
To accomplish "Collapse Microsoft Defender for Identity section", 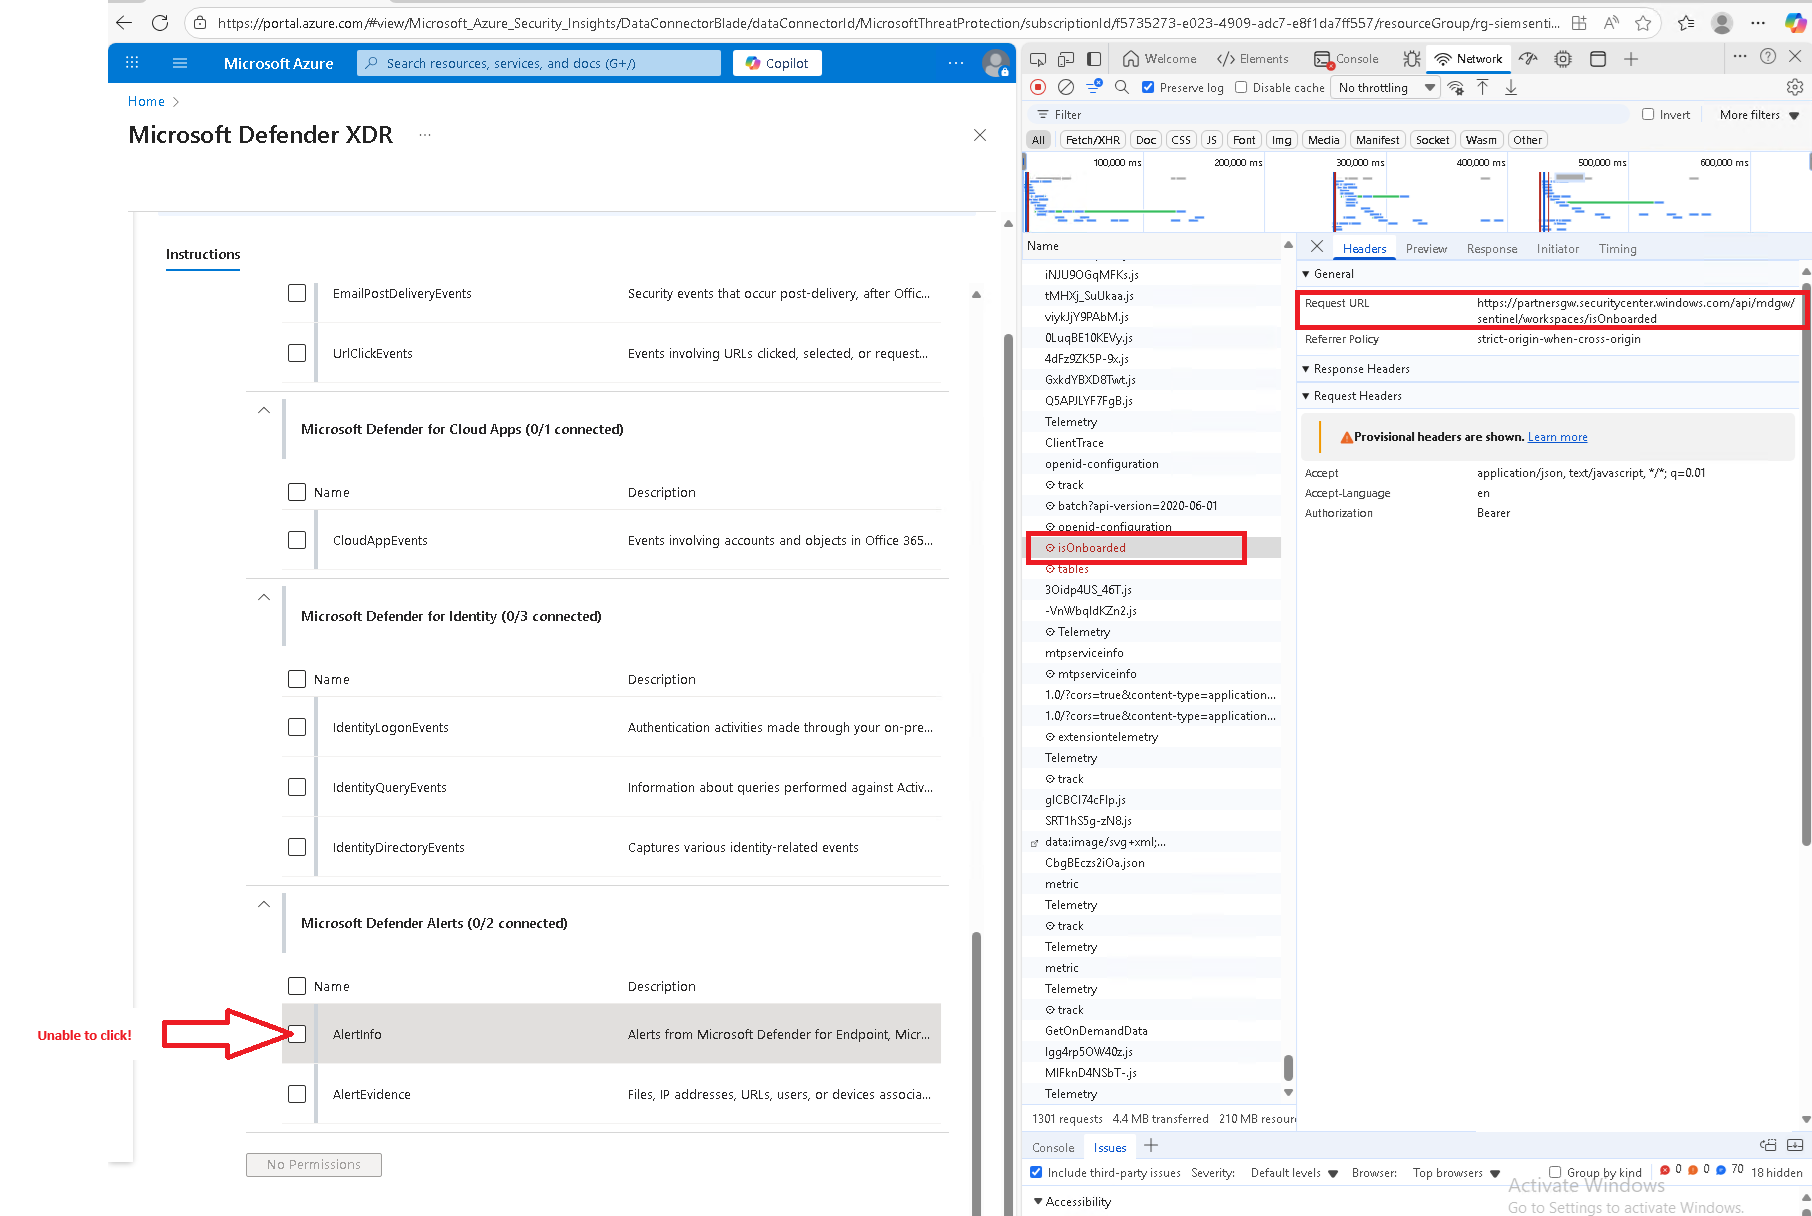I will click(x=264, y=597).
